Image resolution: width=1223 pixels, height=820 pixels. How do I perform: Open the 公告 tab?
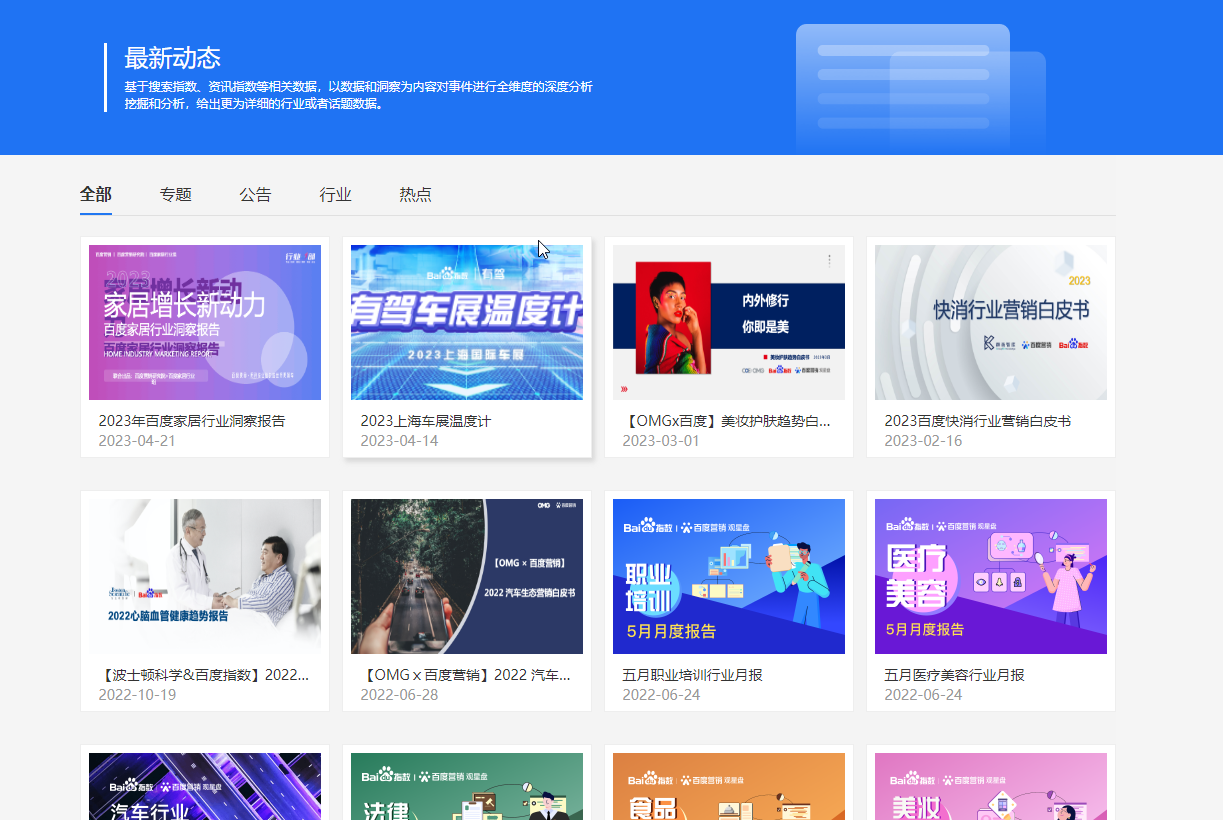(x=256, y=194)
